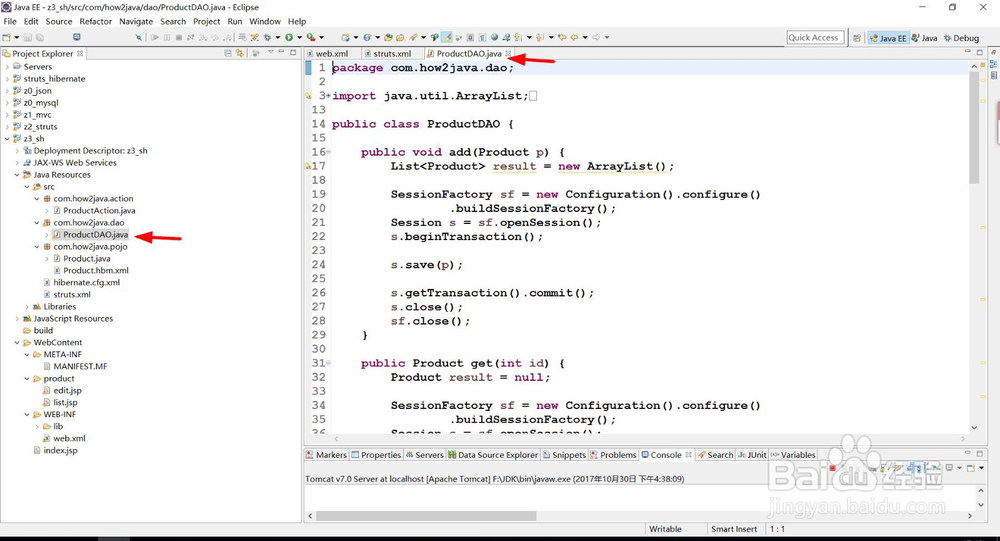Image resolution: width=1000 pixels, height=541 pixels.
Task: Collapse the Java Resources node
Action: pos(17,175)
